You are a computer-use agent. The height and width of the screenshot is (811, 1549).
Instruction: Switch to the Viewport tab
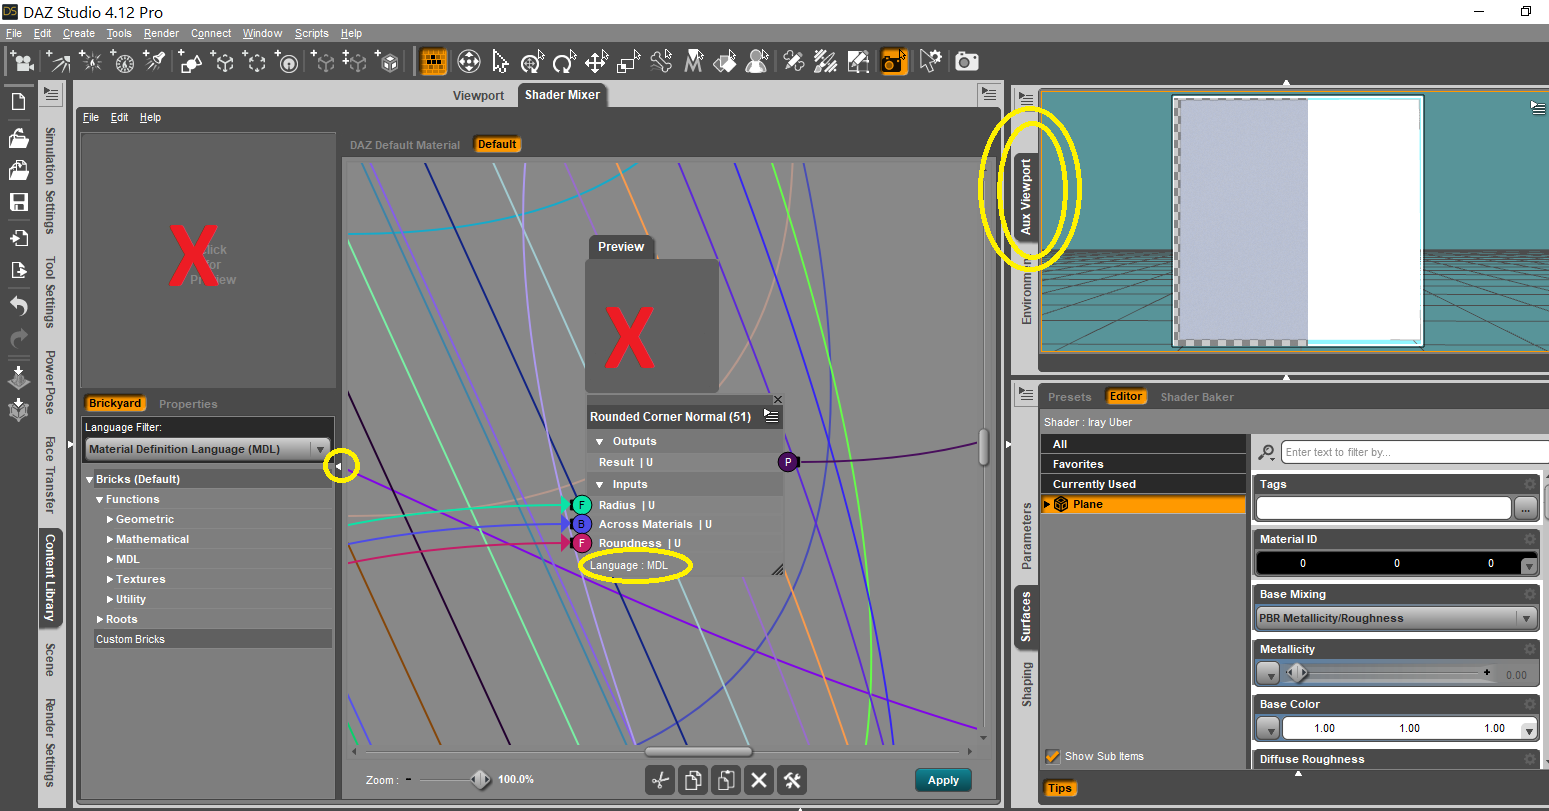[478, 95]
